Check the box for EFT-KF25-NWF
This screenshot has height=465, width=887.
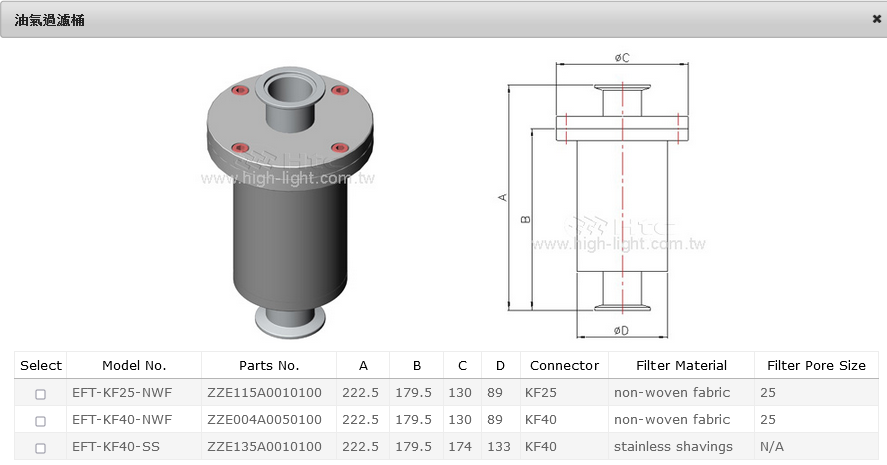(x=41, y=394)
